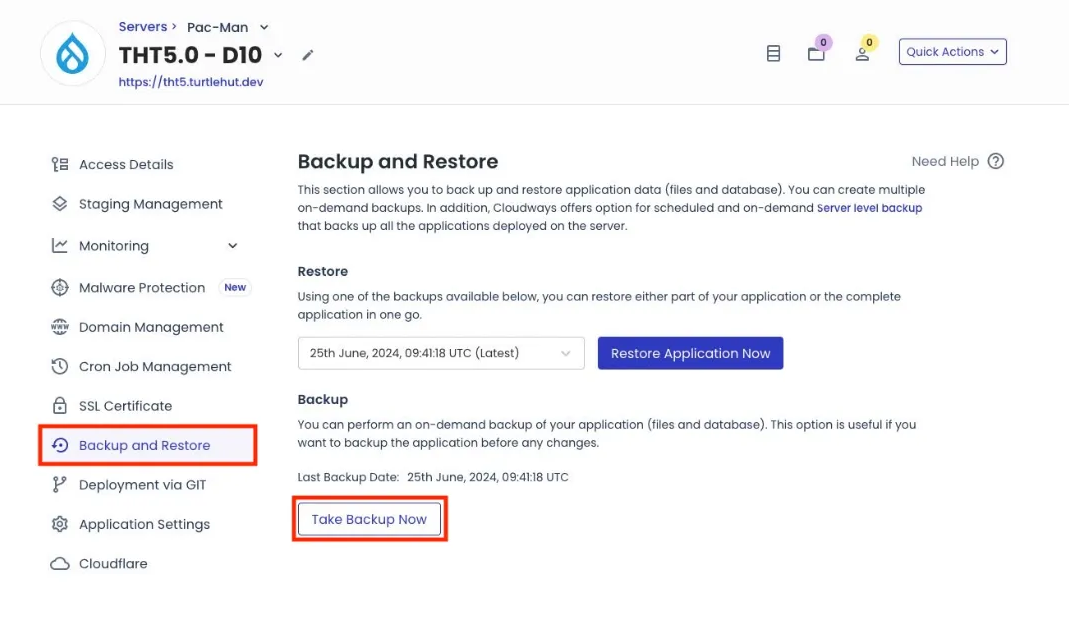Open the https://tht5.turtlehut.dev URL link

[191, 83]
